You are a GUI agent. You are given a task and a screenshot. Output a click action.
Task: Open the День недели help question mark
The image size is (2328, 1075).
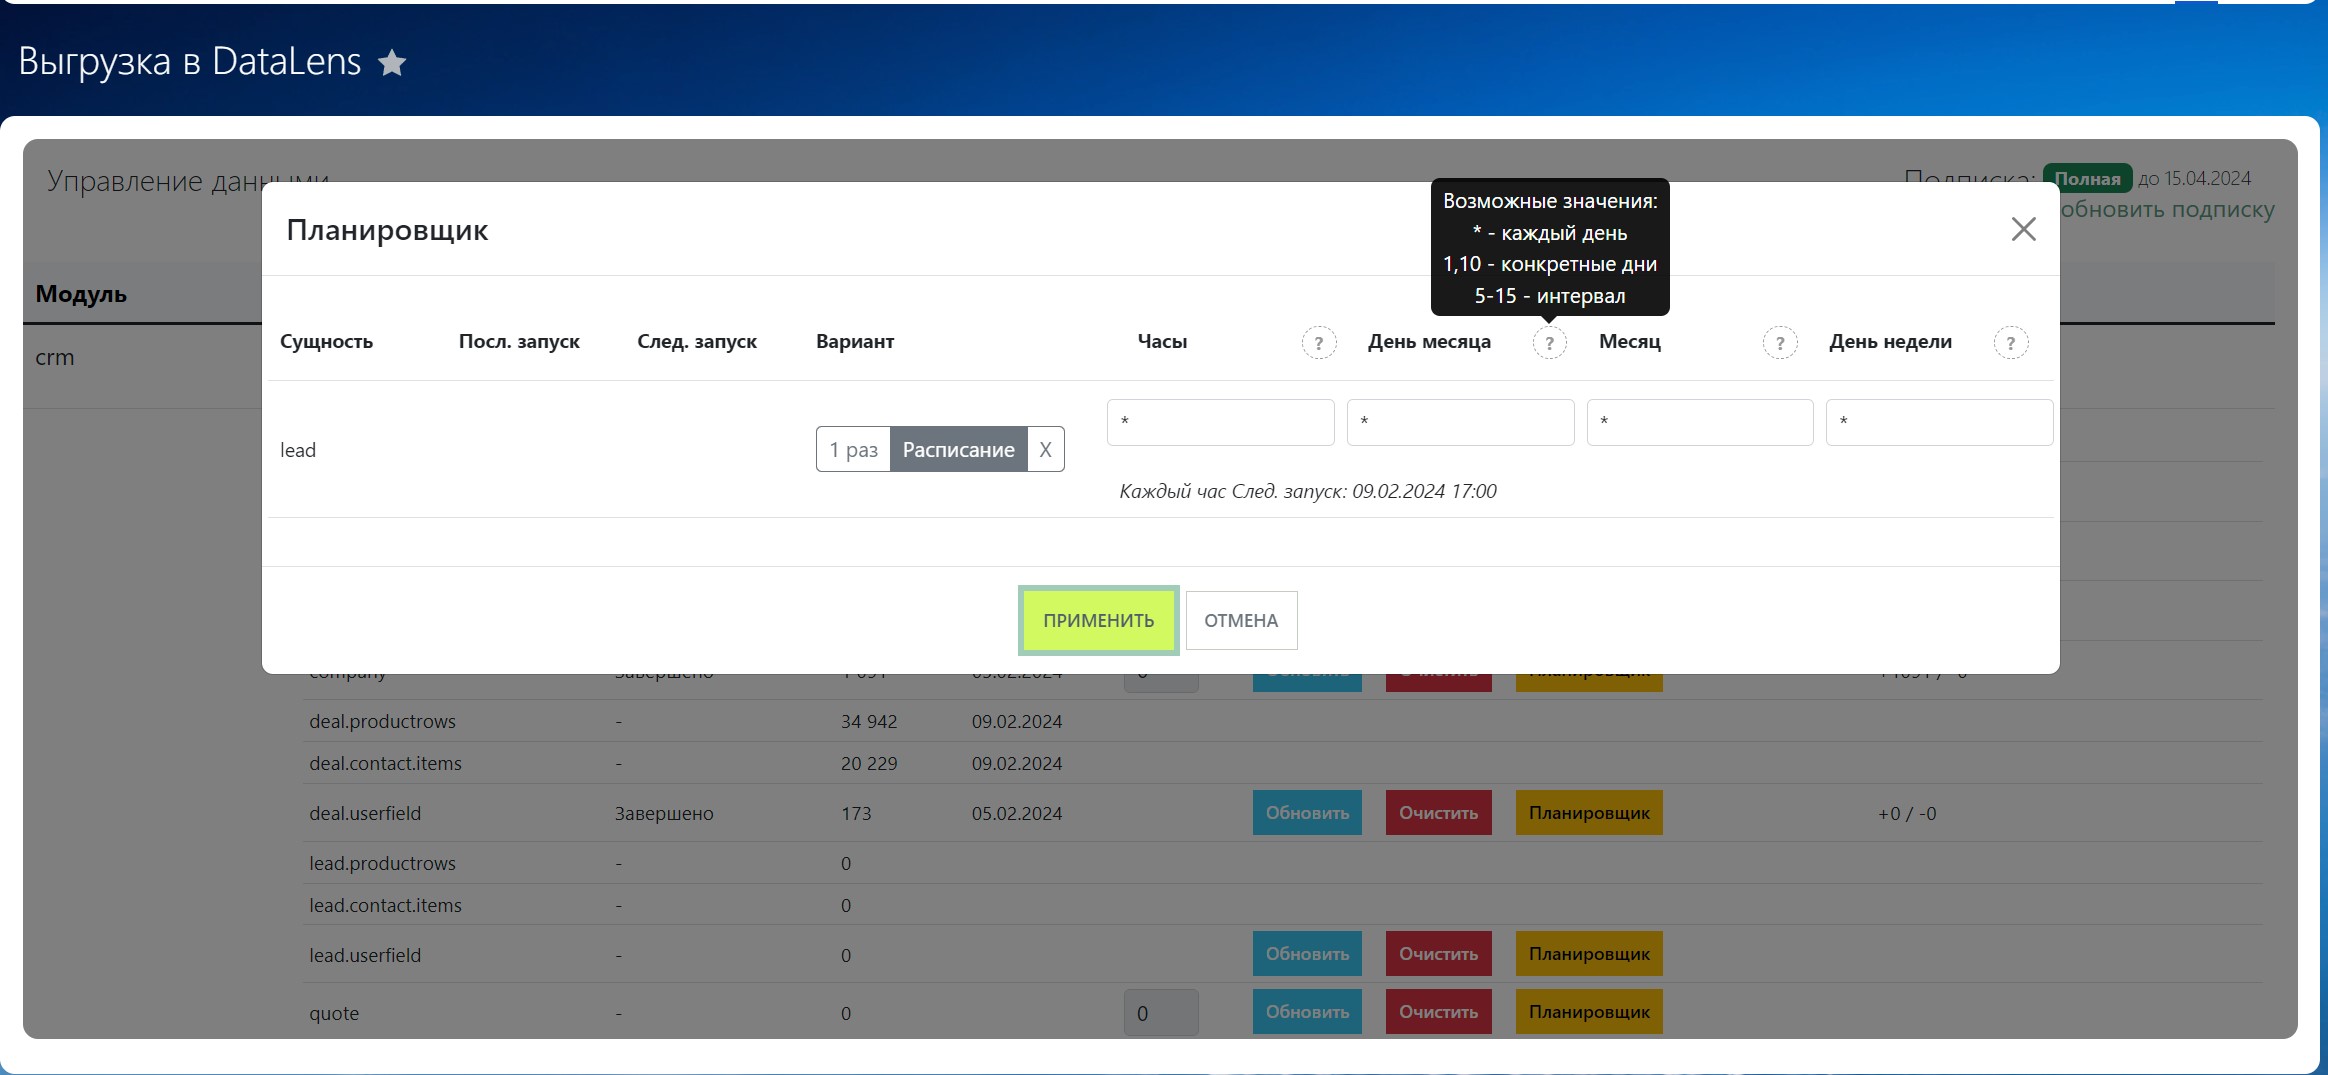point(2011,343)
